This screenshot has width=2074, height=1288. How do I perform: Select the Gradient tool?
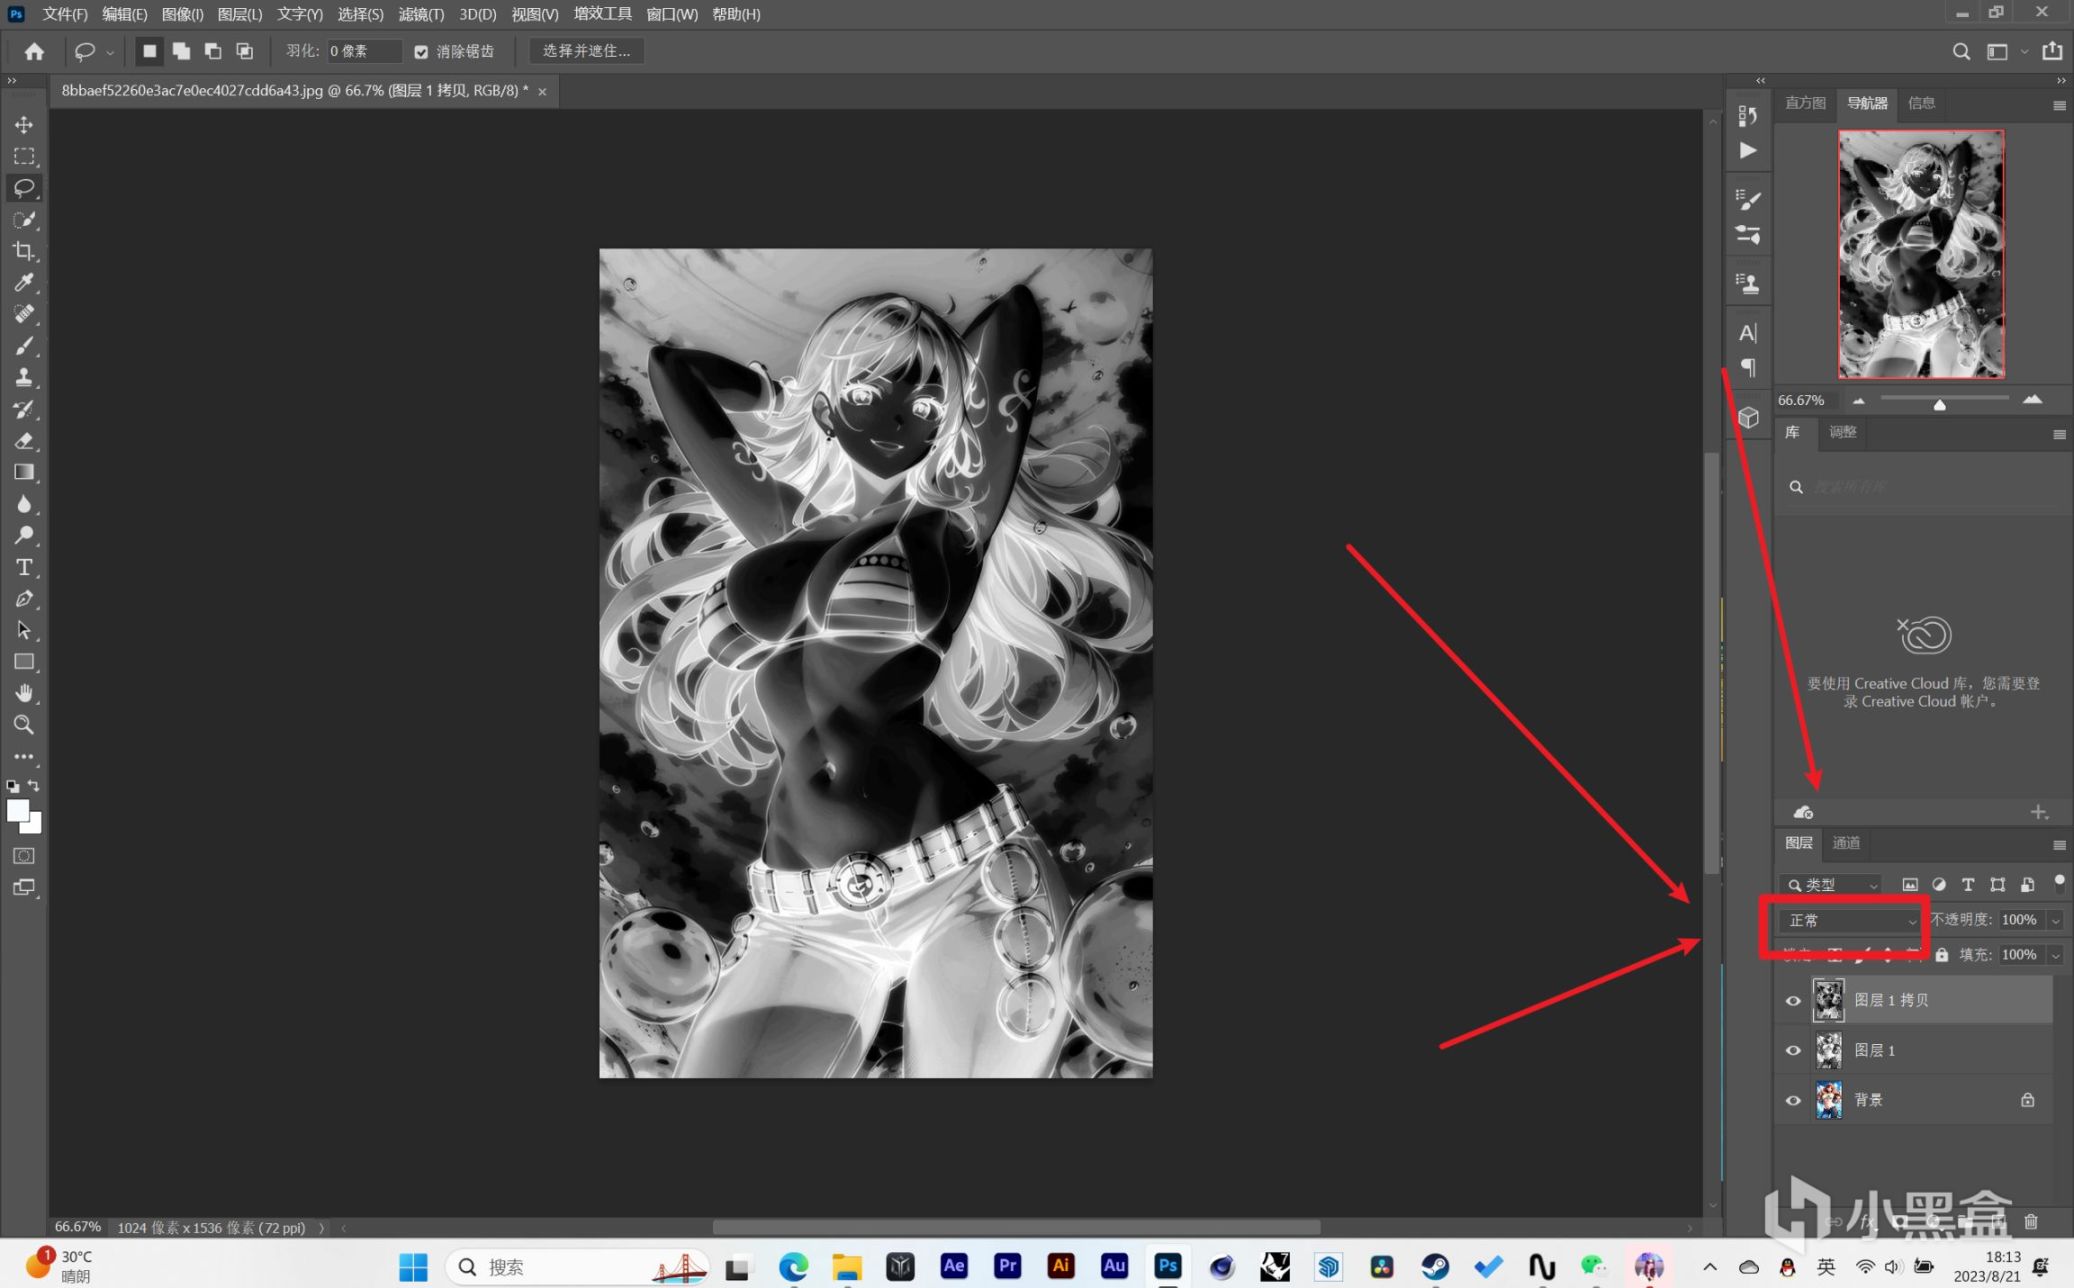click(x=24, y=472)
